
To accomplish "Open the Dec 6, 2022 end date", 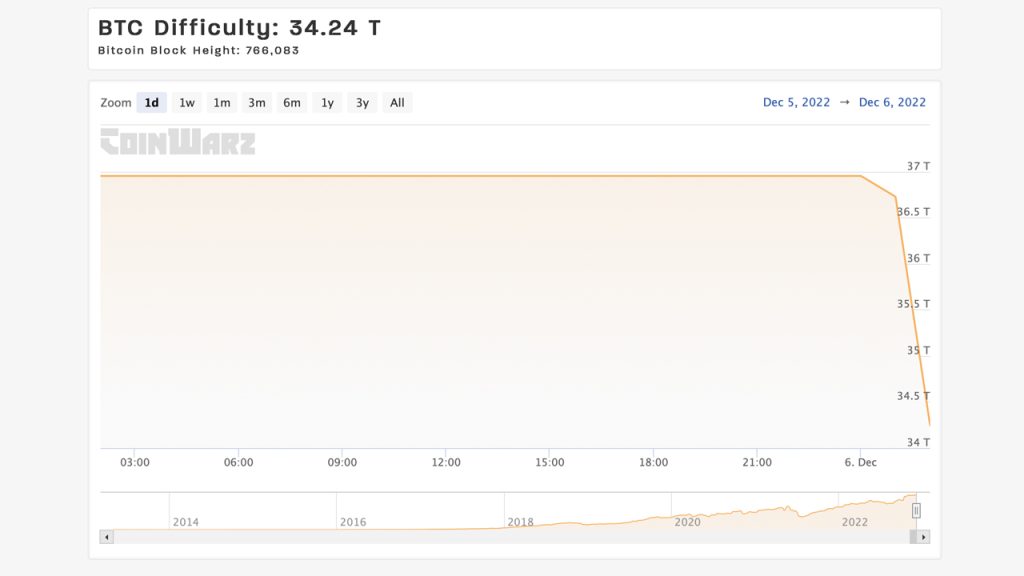I will (891, 101).
